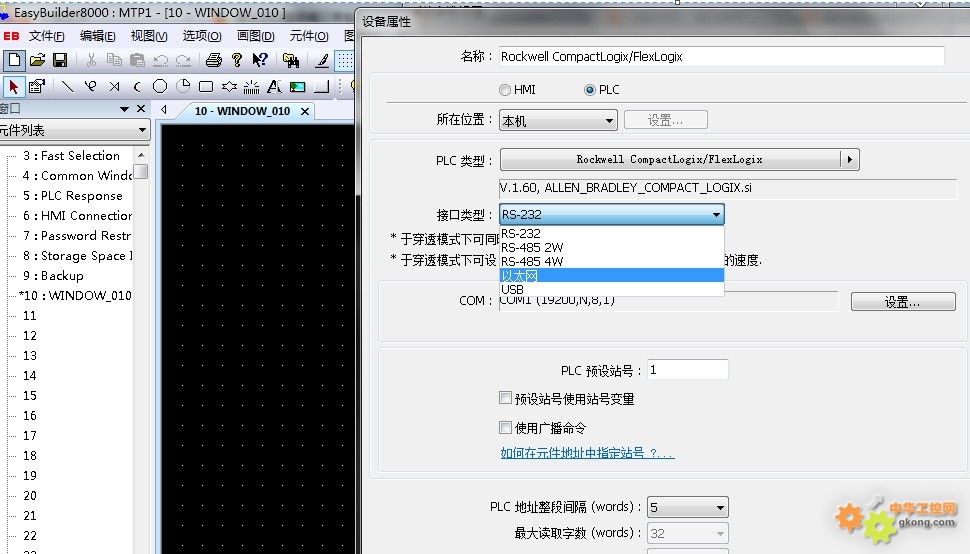Image resolution: width=970 pixels, height=554 pixels.
Task: Open the 编辑(E) menu
Action: coord(98,36)
